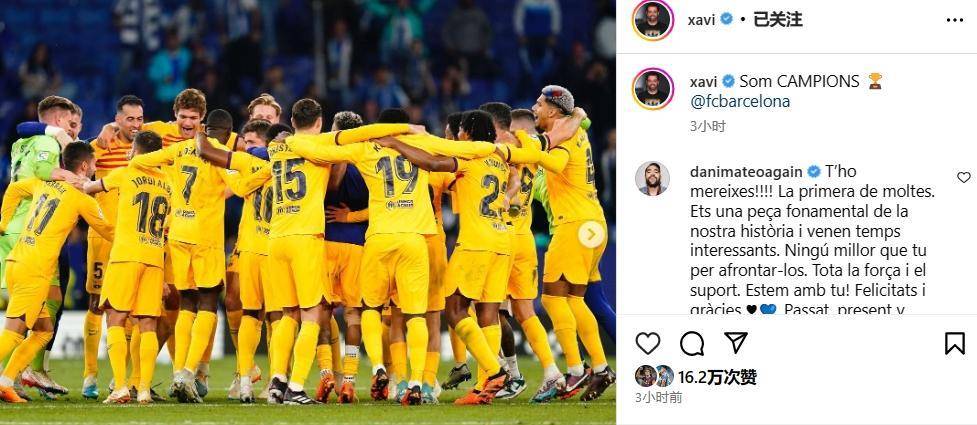View danimateoagain's profile avatar
This screenshot has width=977, height=425.
pyautogui.click(x=652, y=179)
